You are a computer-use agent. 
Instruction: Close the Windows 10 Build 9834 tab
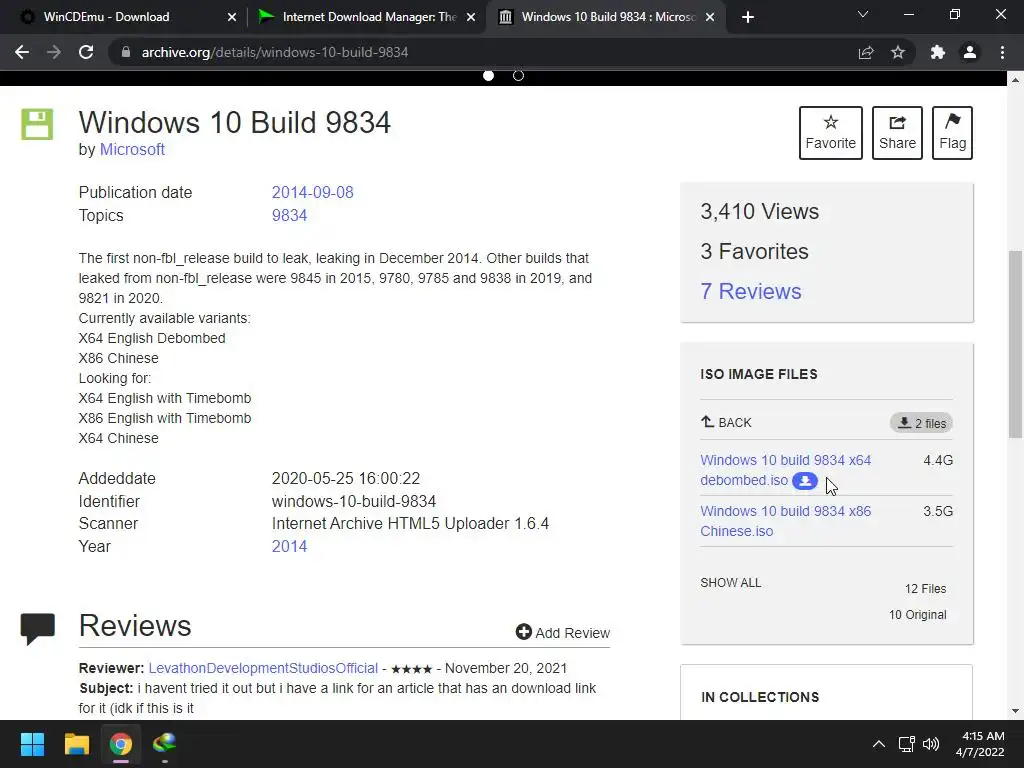pyautogui.click(x=710, y=17)
